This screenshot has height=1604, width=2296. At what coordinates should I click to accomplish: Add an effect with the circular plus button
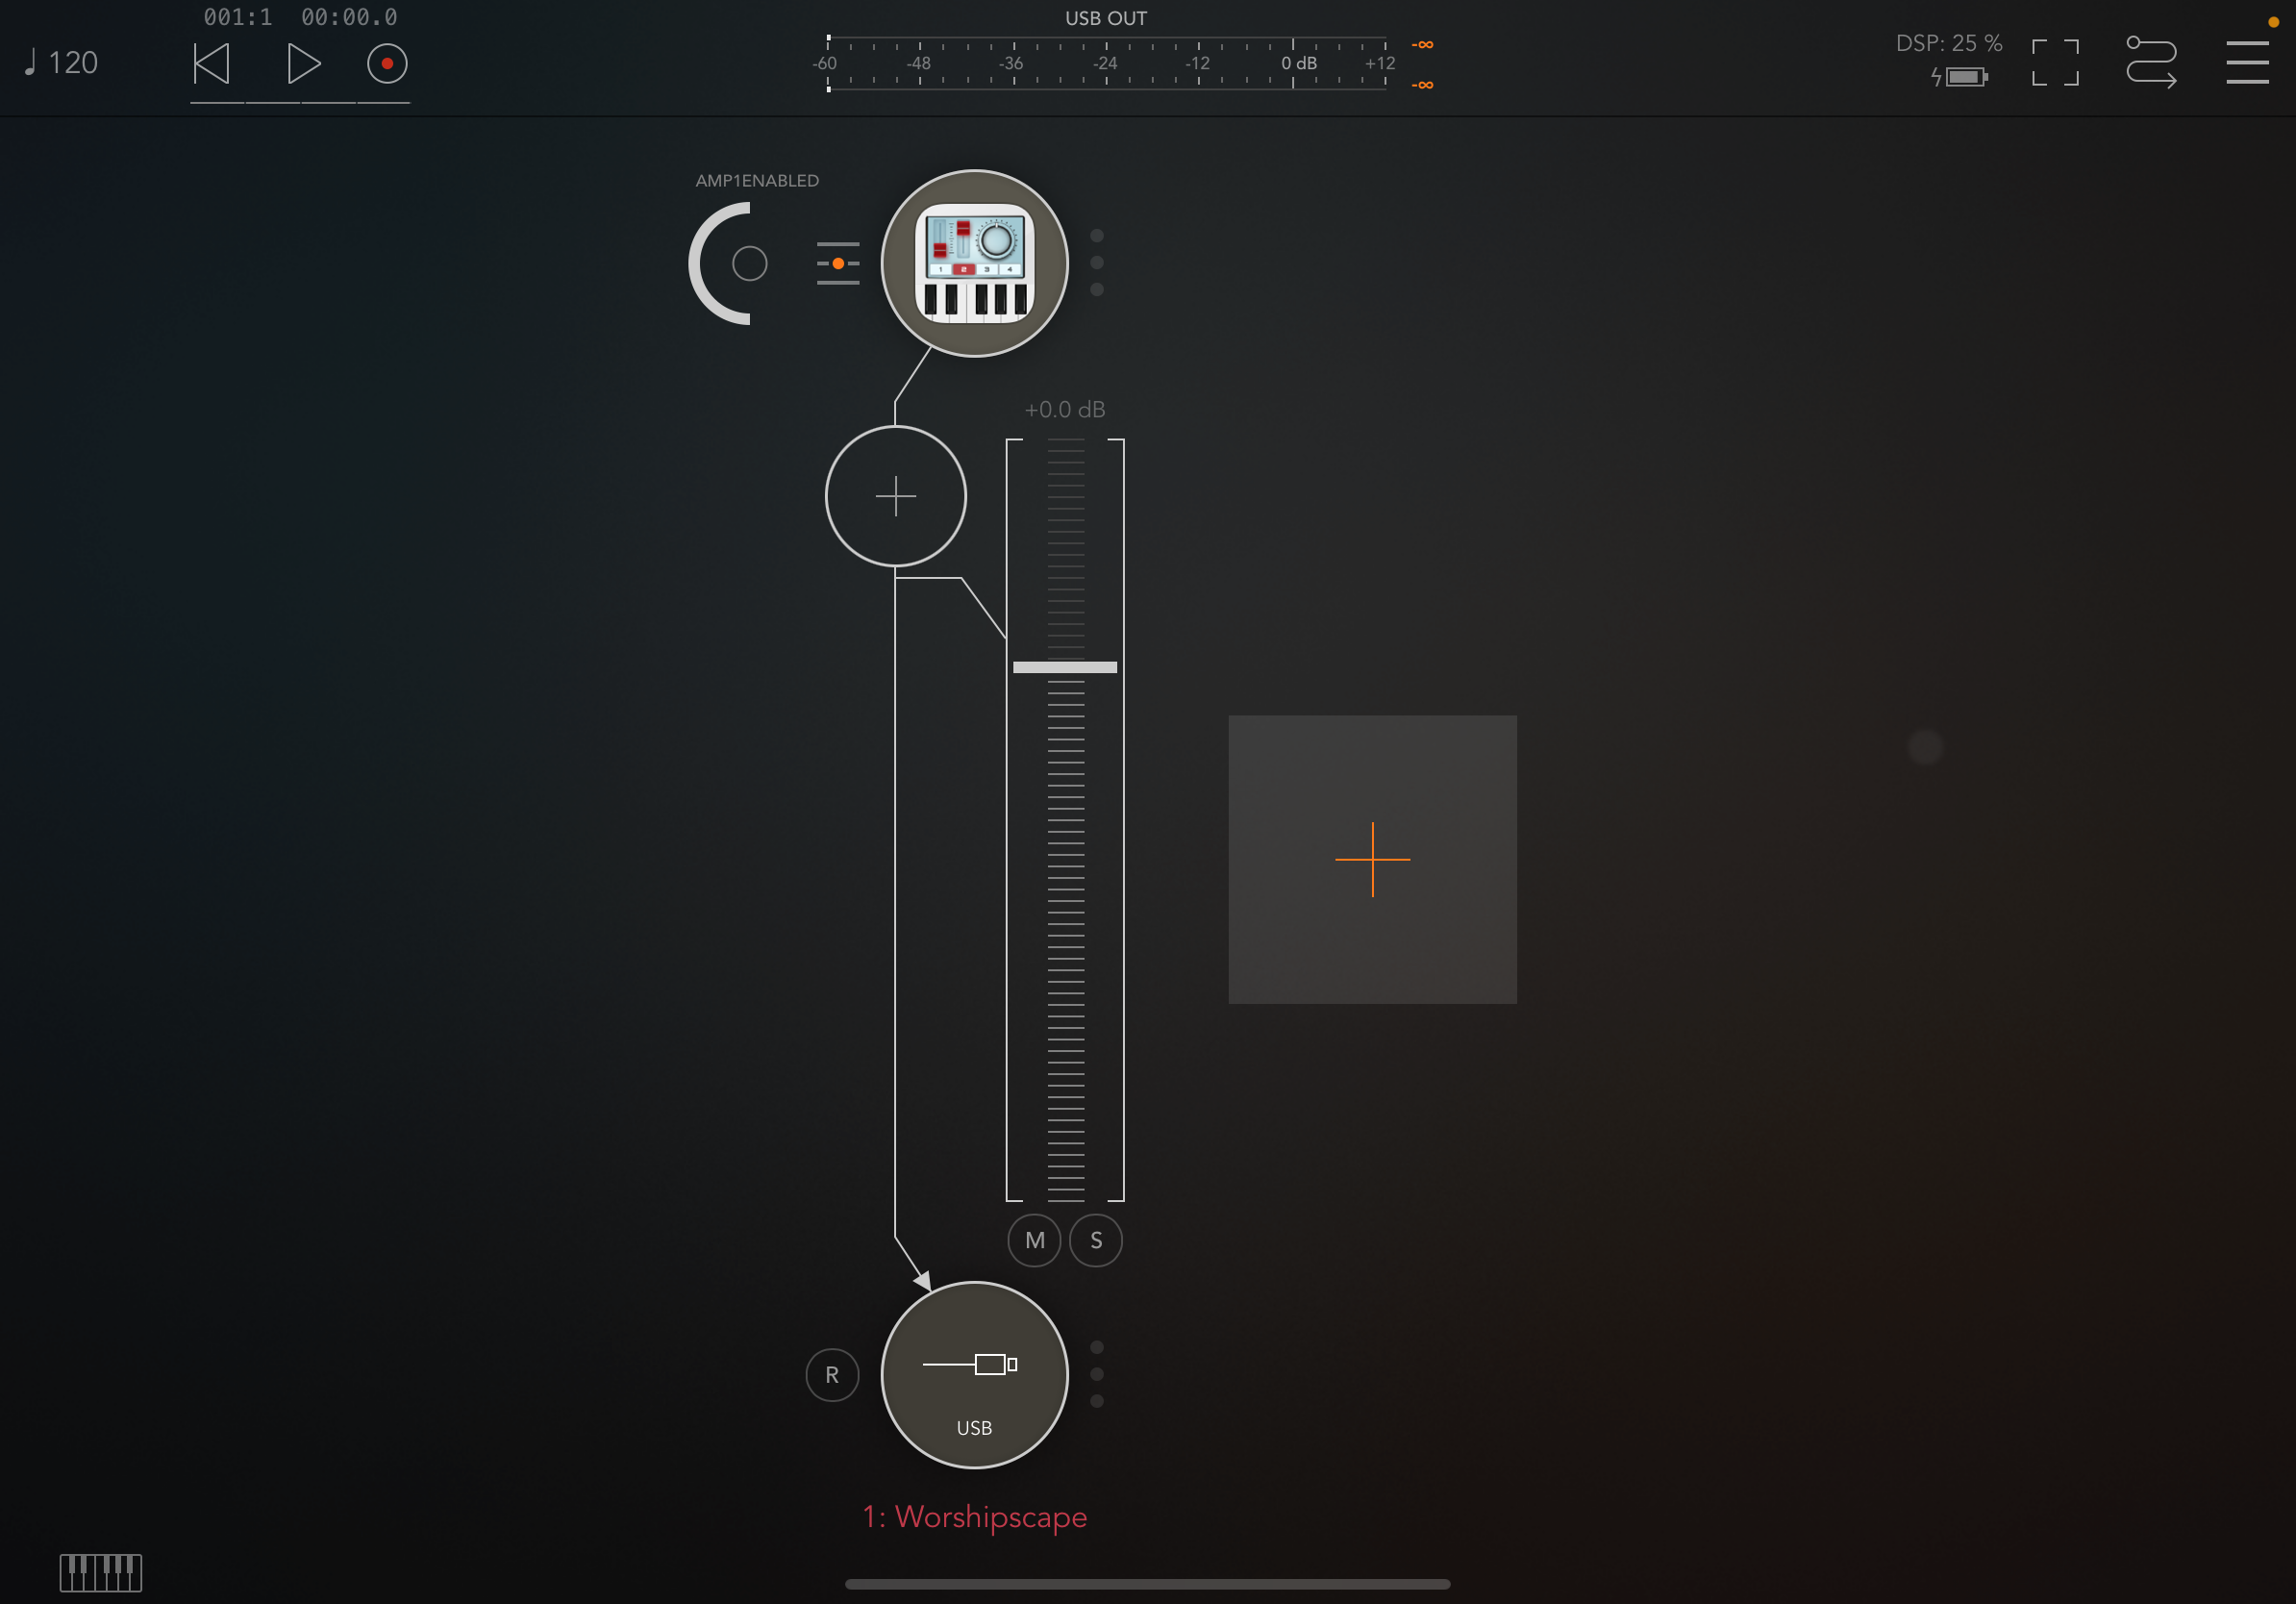click(896, 497)
